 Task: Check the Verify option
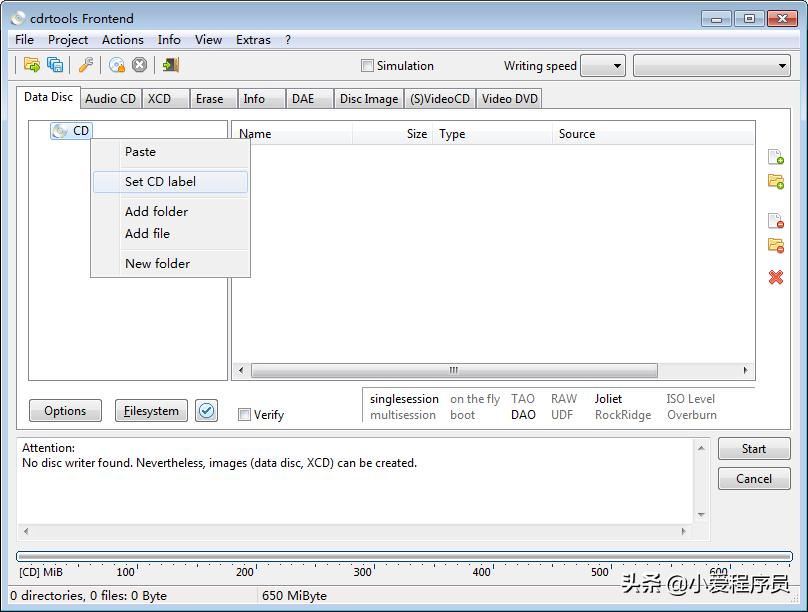pos(243,414)
